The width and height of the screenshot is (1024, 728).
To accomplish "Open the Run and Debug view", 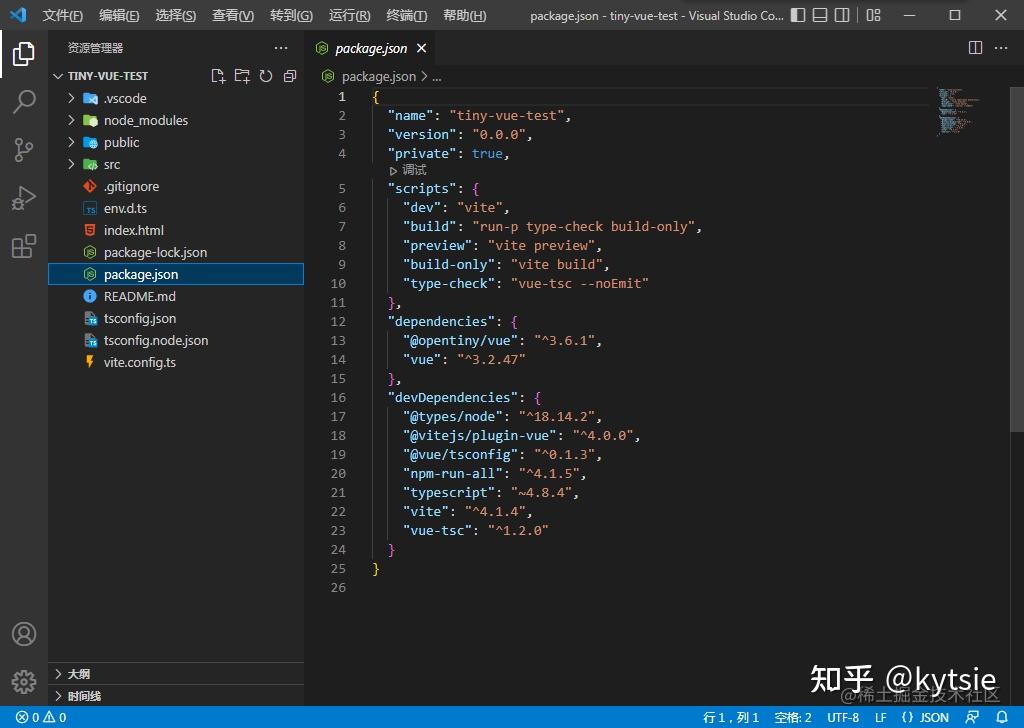I will (24, 198).
